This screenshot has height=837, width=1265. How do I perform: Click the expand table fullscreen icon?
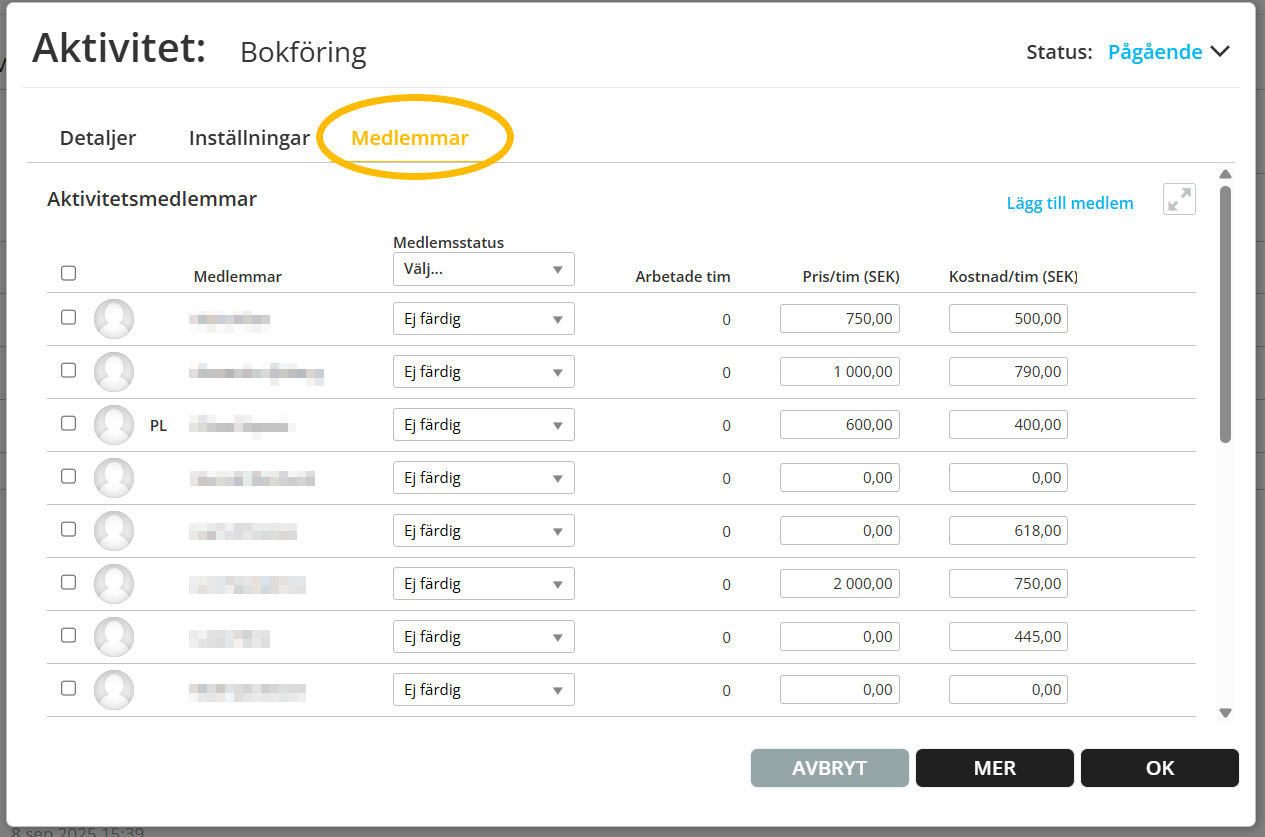(1180, 199)
